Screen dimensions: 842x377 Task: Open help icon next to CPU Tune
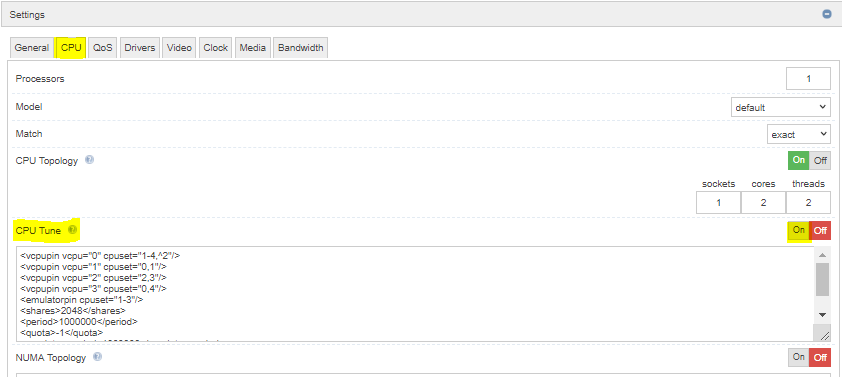click(72, 230)
